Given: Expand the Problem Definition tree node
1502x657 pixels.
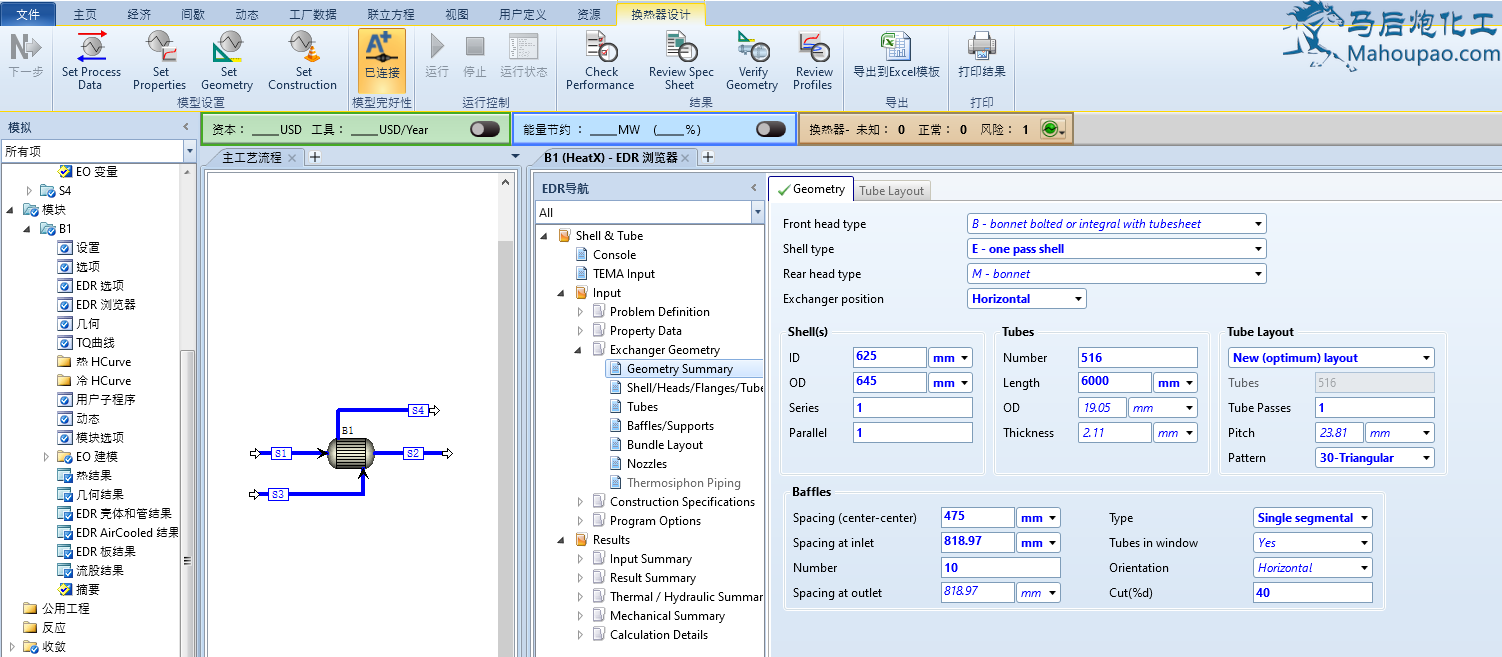Looking at the screenshot, I should click(x=580, y=312).
